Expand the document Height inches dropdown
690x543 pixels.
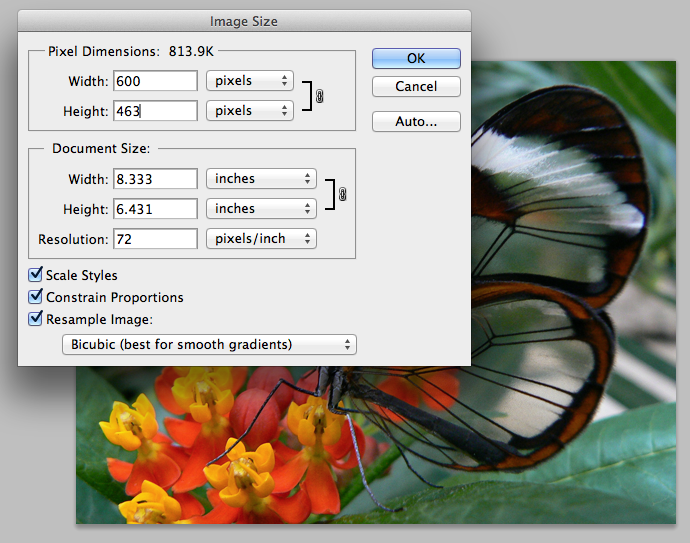coord(260,209)
